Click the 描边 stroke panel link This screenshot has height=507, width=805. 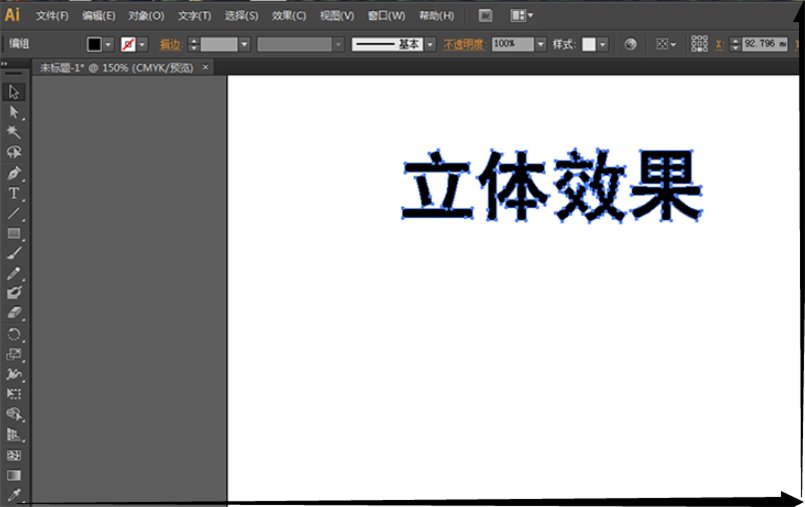[170, 45]
